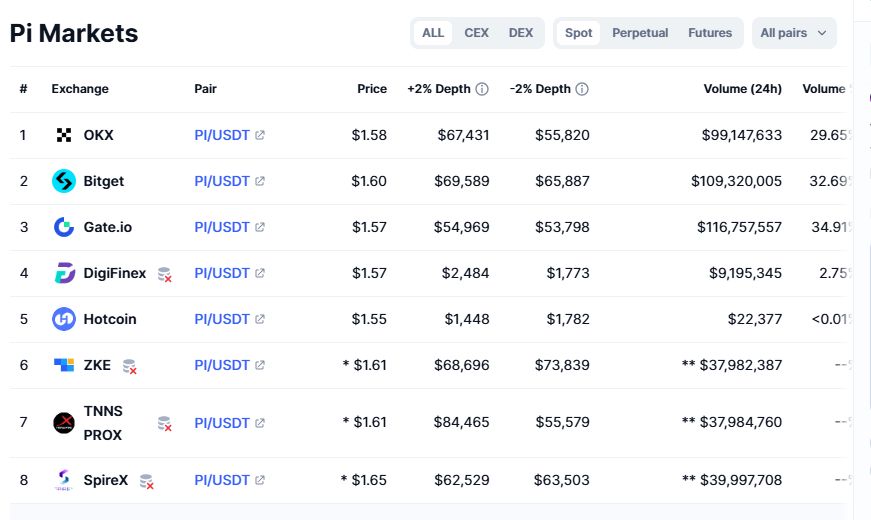Open the SpireX PI/USDT pair link

click(x=222, y=480)
